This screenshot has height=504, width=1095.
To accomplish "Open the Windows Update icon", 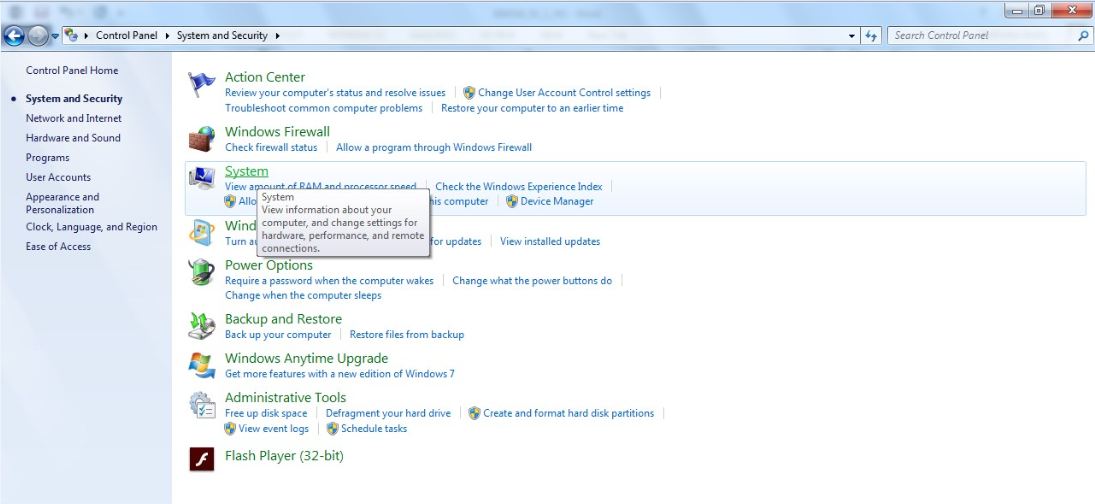I will pyautogui.click(x=202, y=232).
